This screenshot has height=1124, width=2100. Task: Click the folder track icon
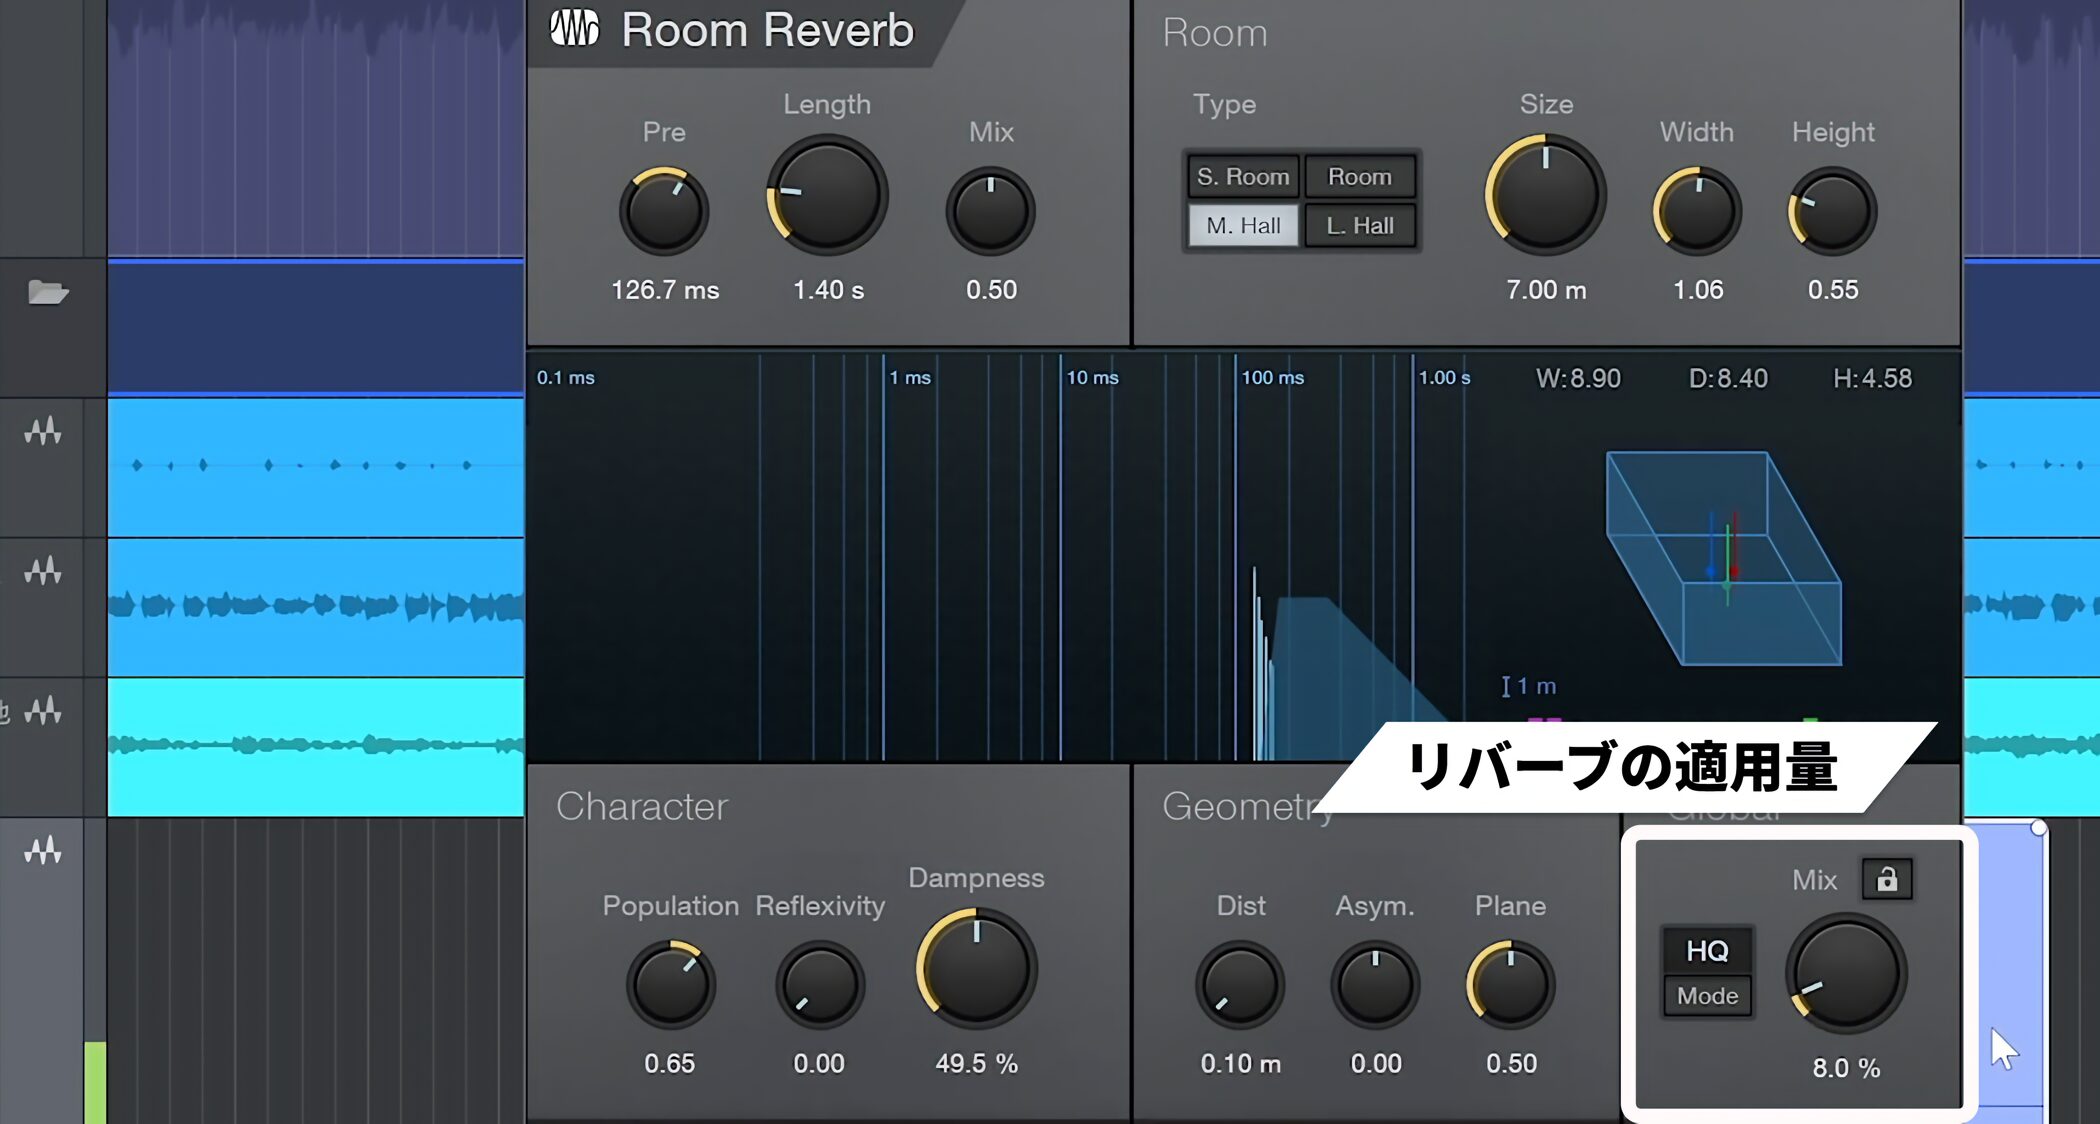click(47, 292)
